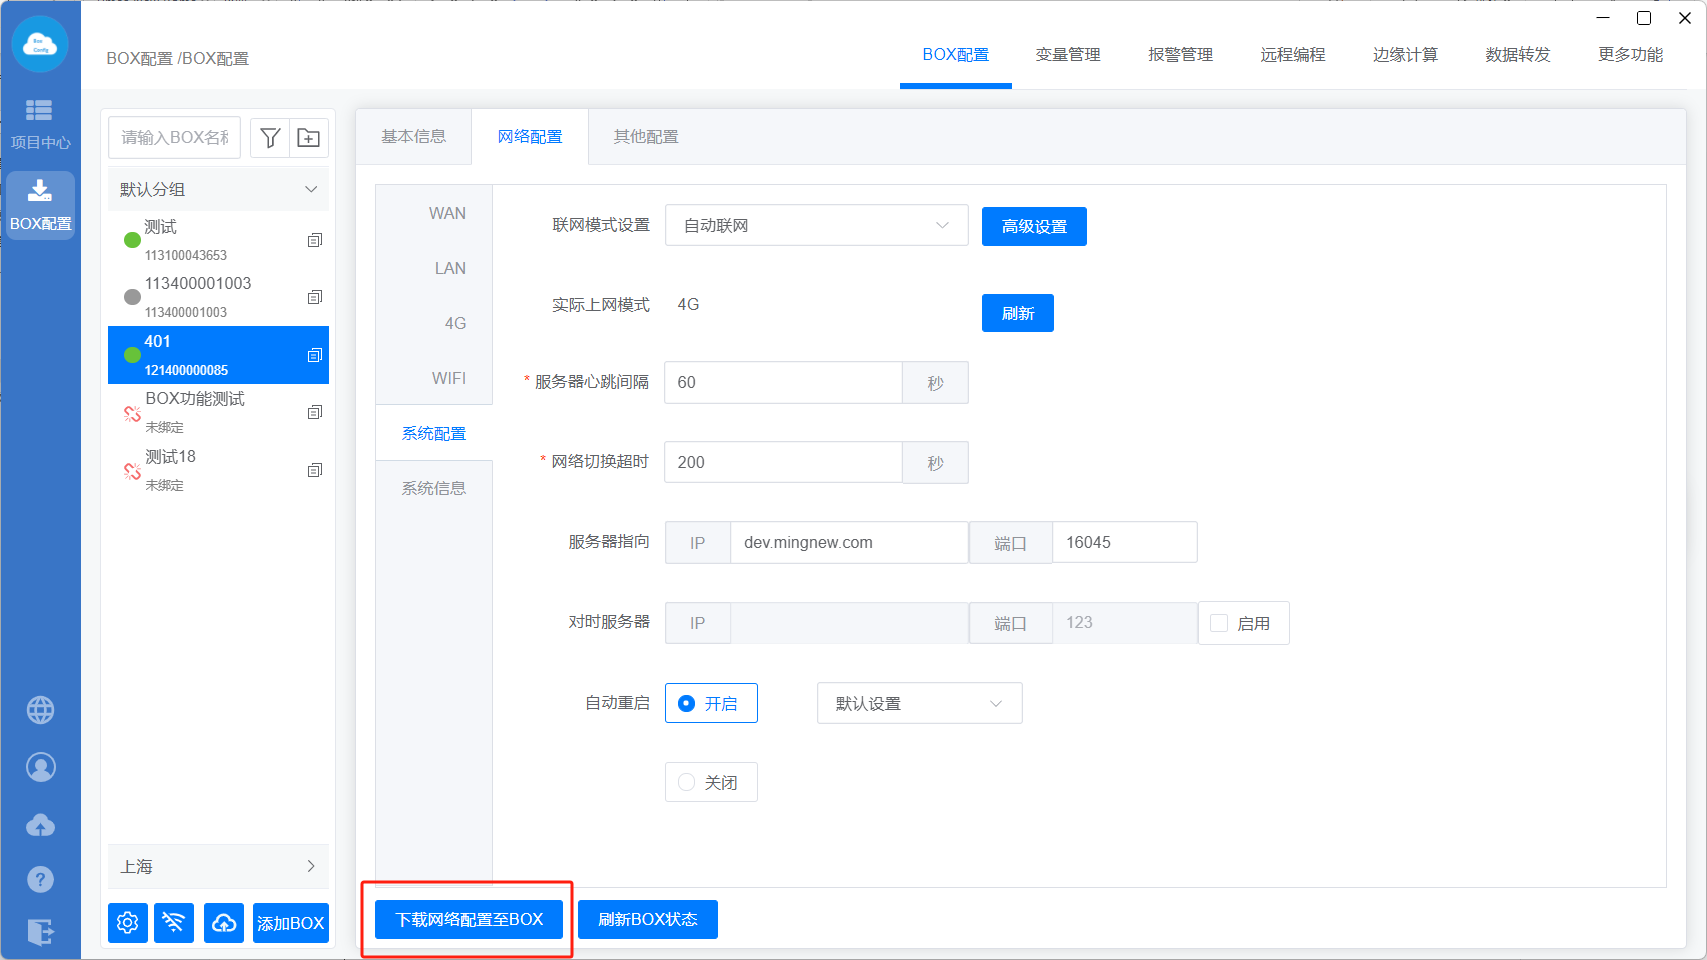Open the help question mark icon
This screenshot has width=1707, height=960.
pyautogui.click(x=40, y=879)
